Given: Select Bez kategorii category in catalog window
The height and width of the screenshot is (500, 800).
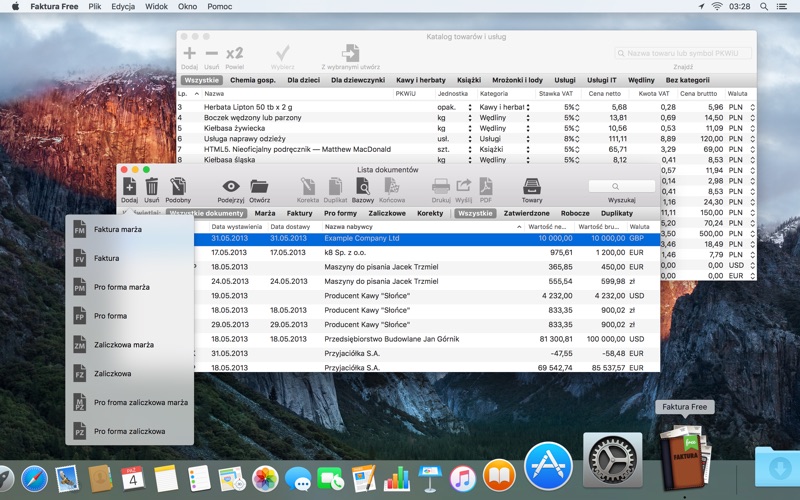Looking at the screenshot, I should pos(687,80).
